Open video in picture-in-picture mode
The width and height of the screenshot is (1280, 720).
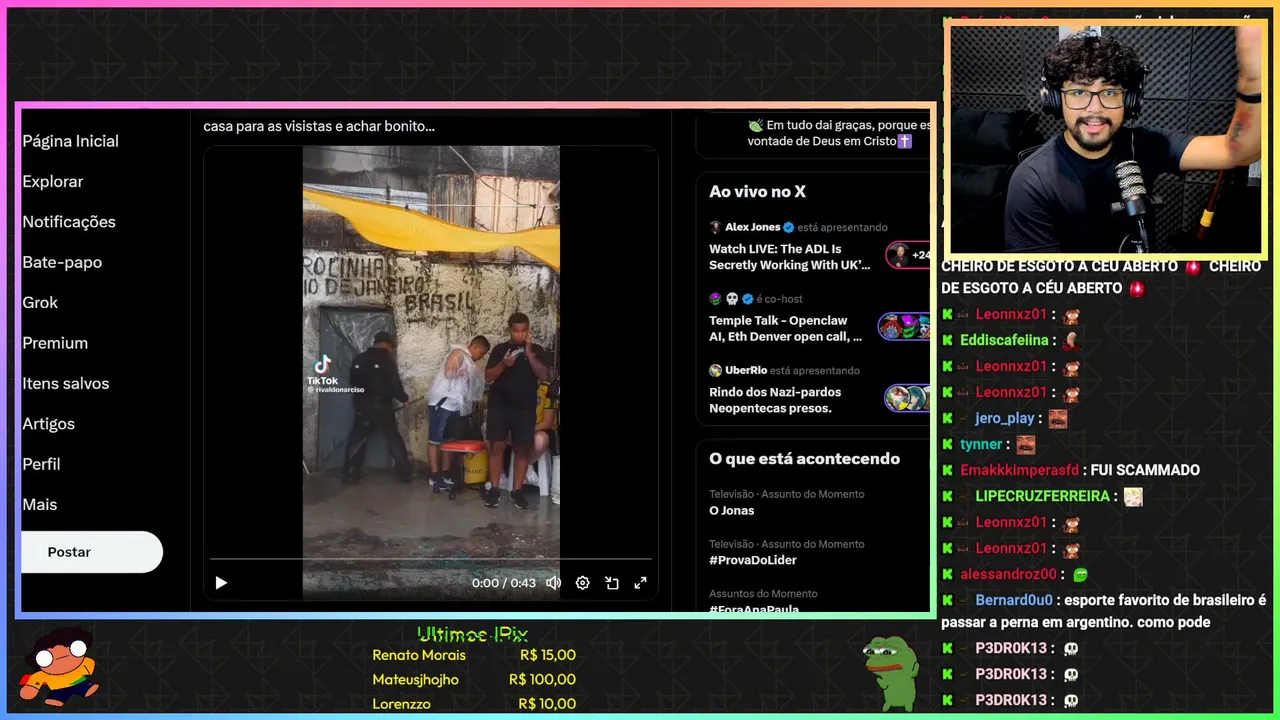612,583
